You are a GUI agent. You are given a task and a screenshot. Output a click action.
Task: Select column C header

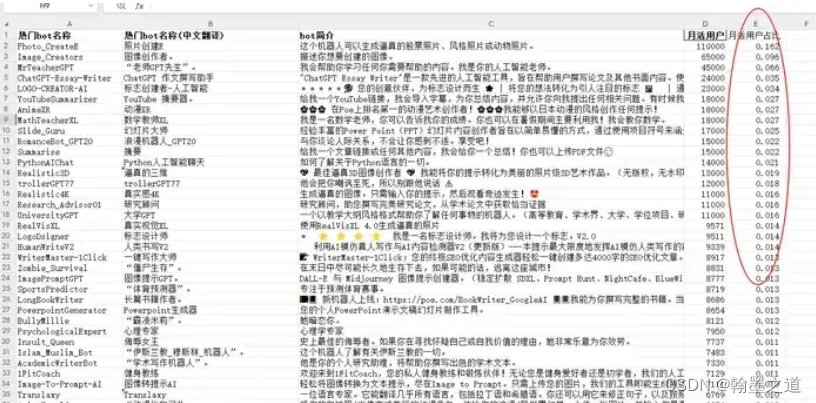[490, 24]
